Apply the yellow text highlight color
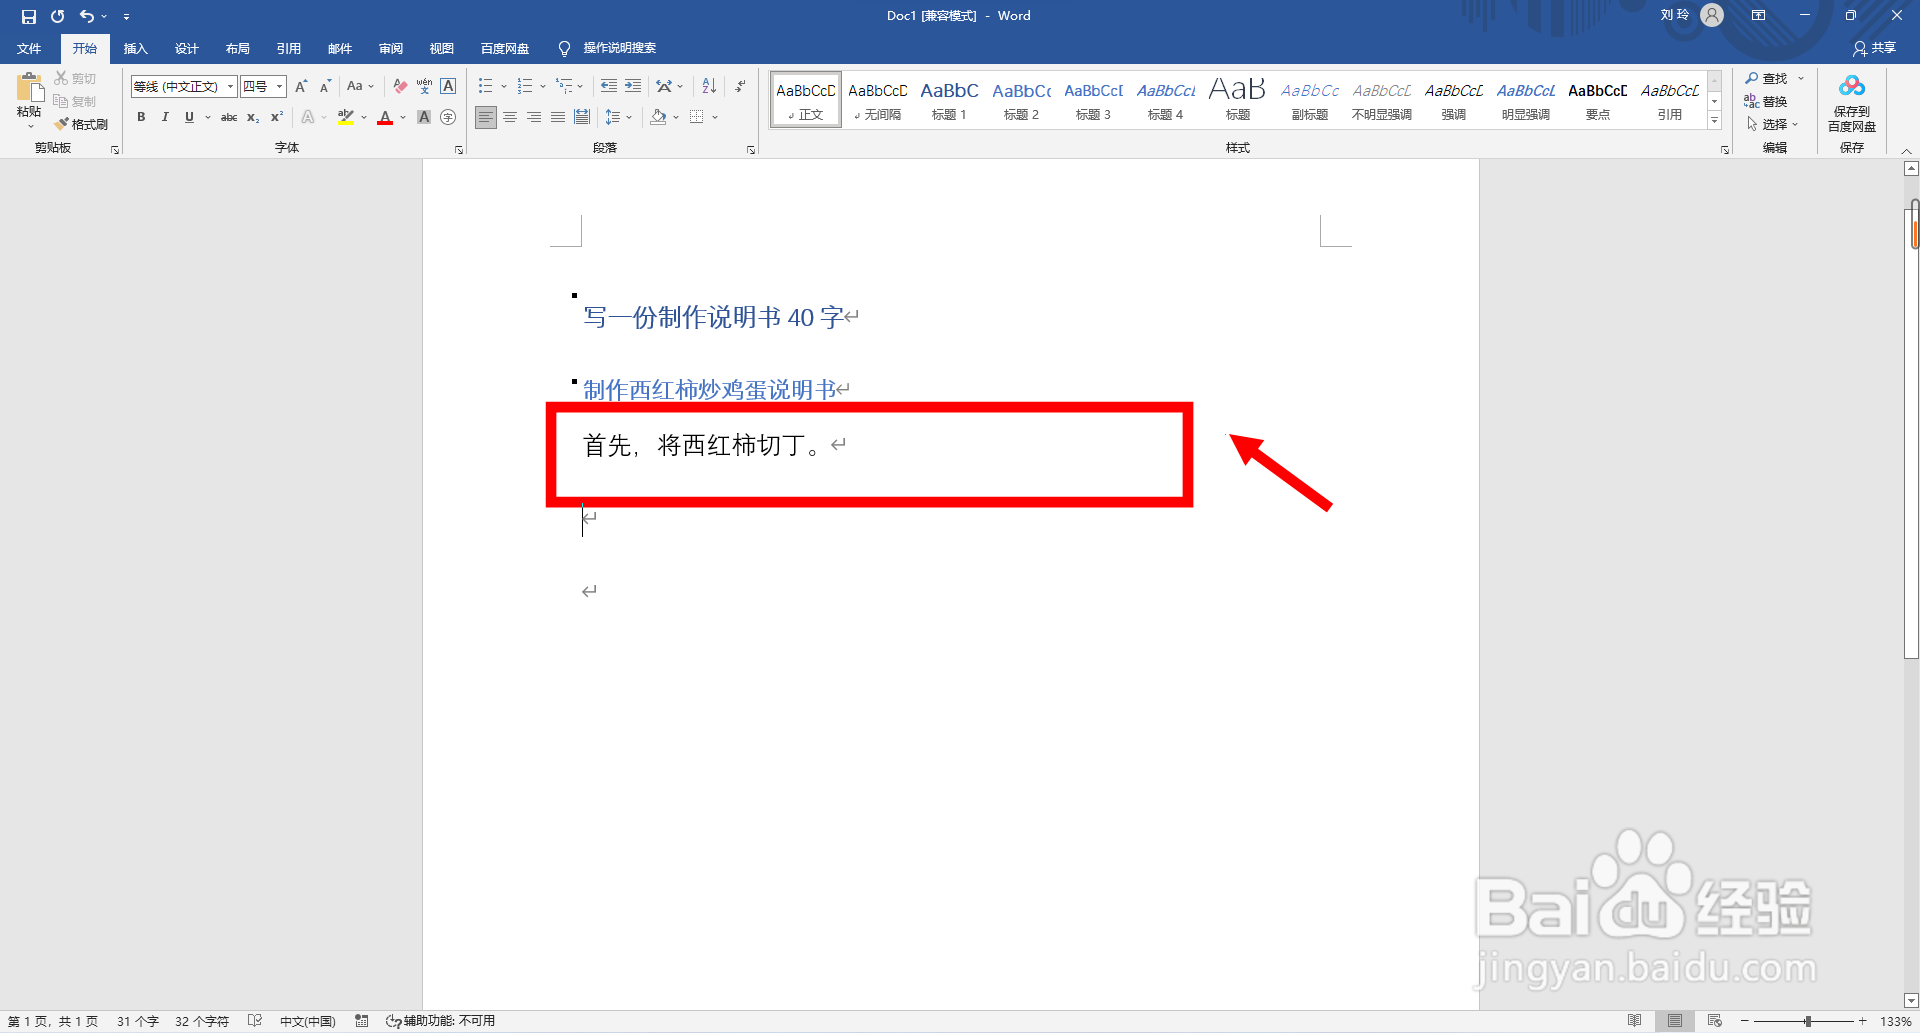Viewport: 1920px width, 1033px height. click(346, 117)
